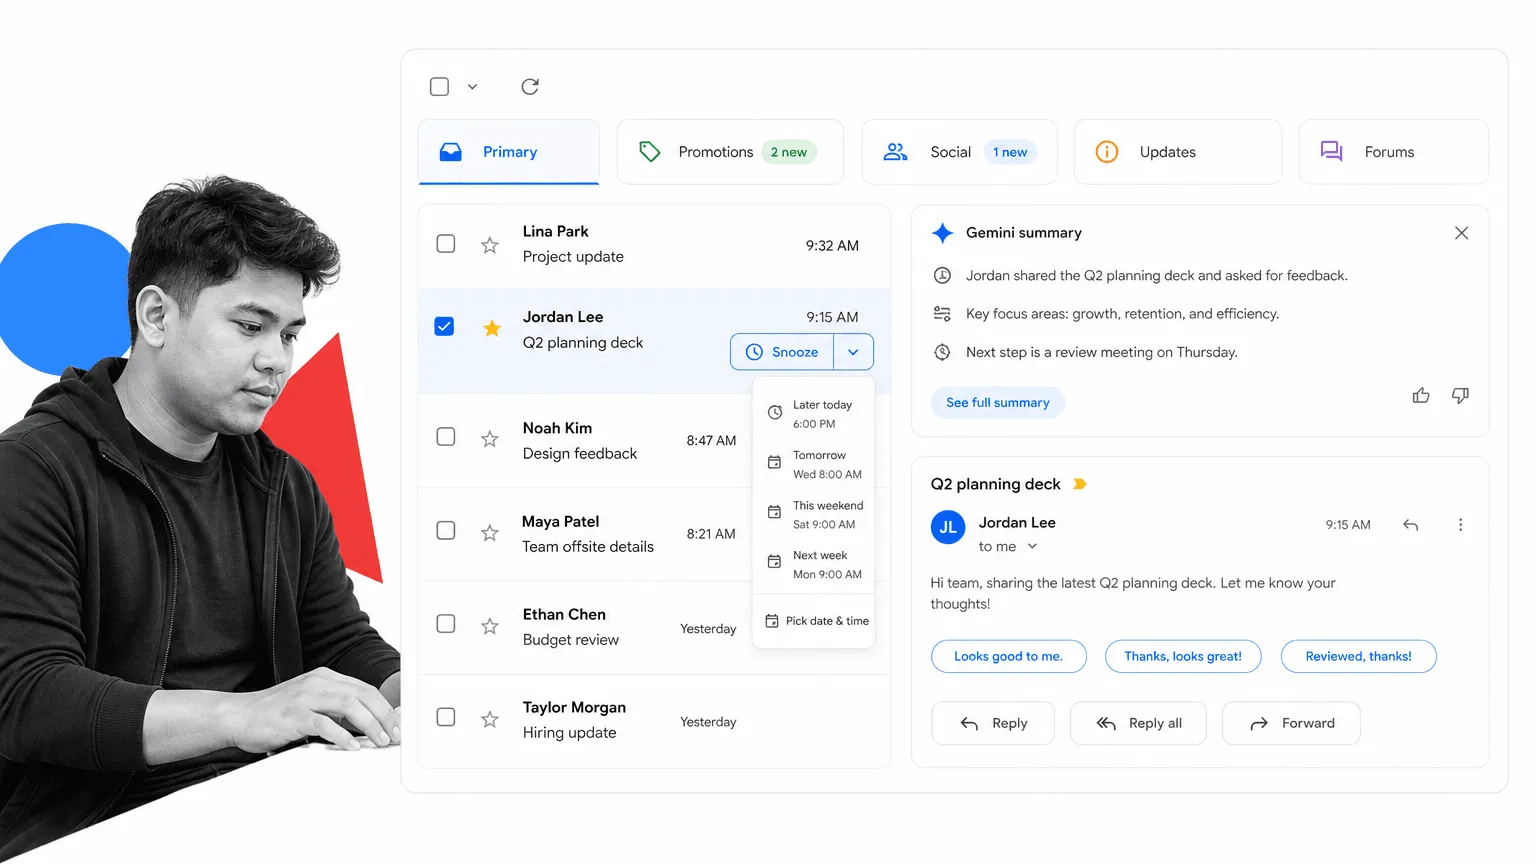
Task: Click the importance marker next to Q2 planning deck
Action: point(1080,484)
